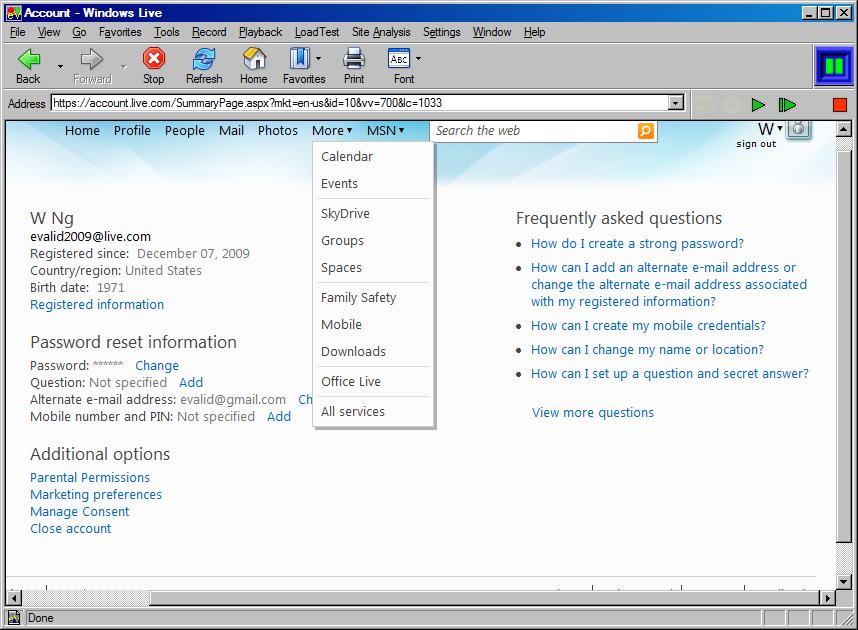Open the MSN dropdown menu
This screenshot has width=858, height=630.
point(385,130)
